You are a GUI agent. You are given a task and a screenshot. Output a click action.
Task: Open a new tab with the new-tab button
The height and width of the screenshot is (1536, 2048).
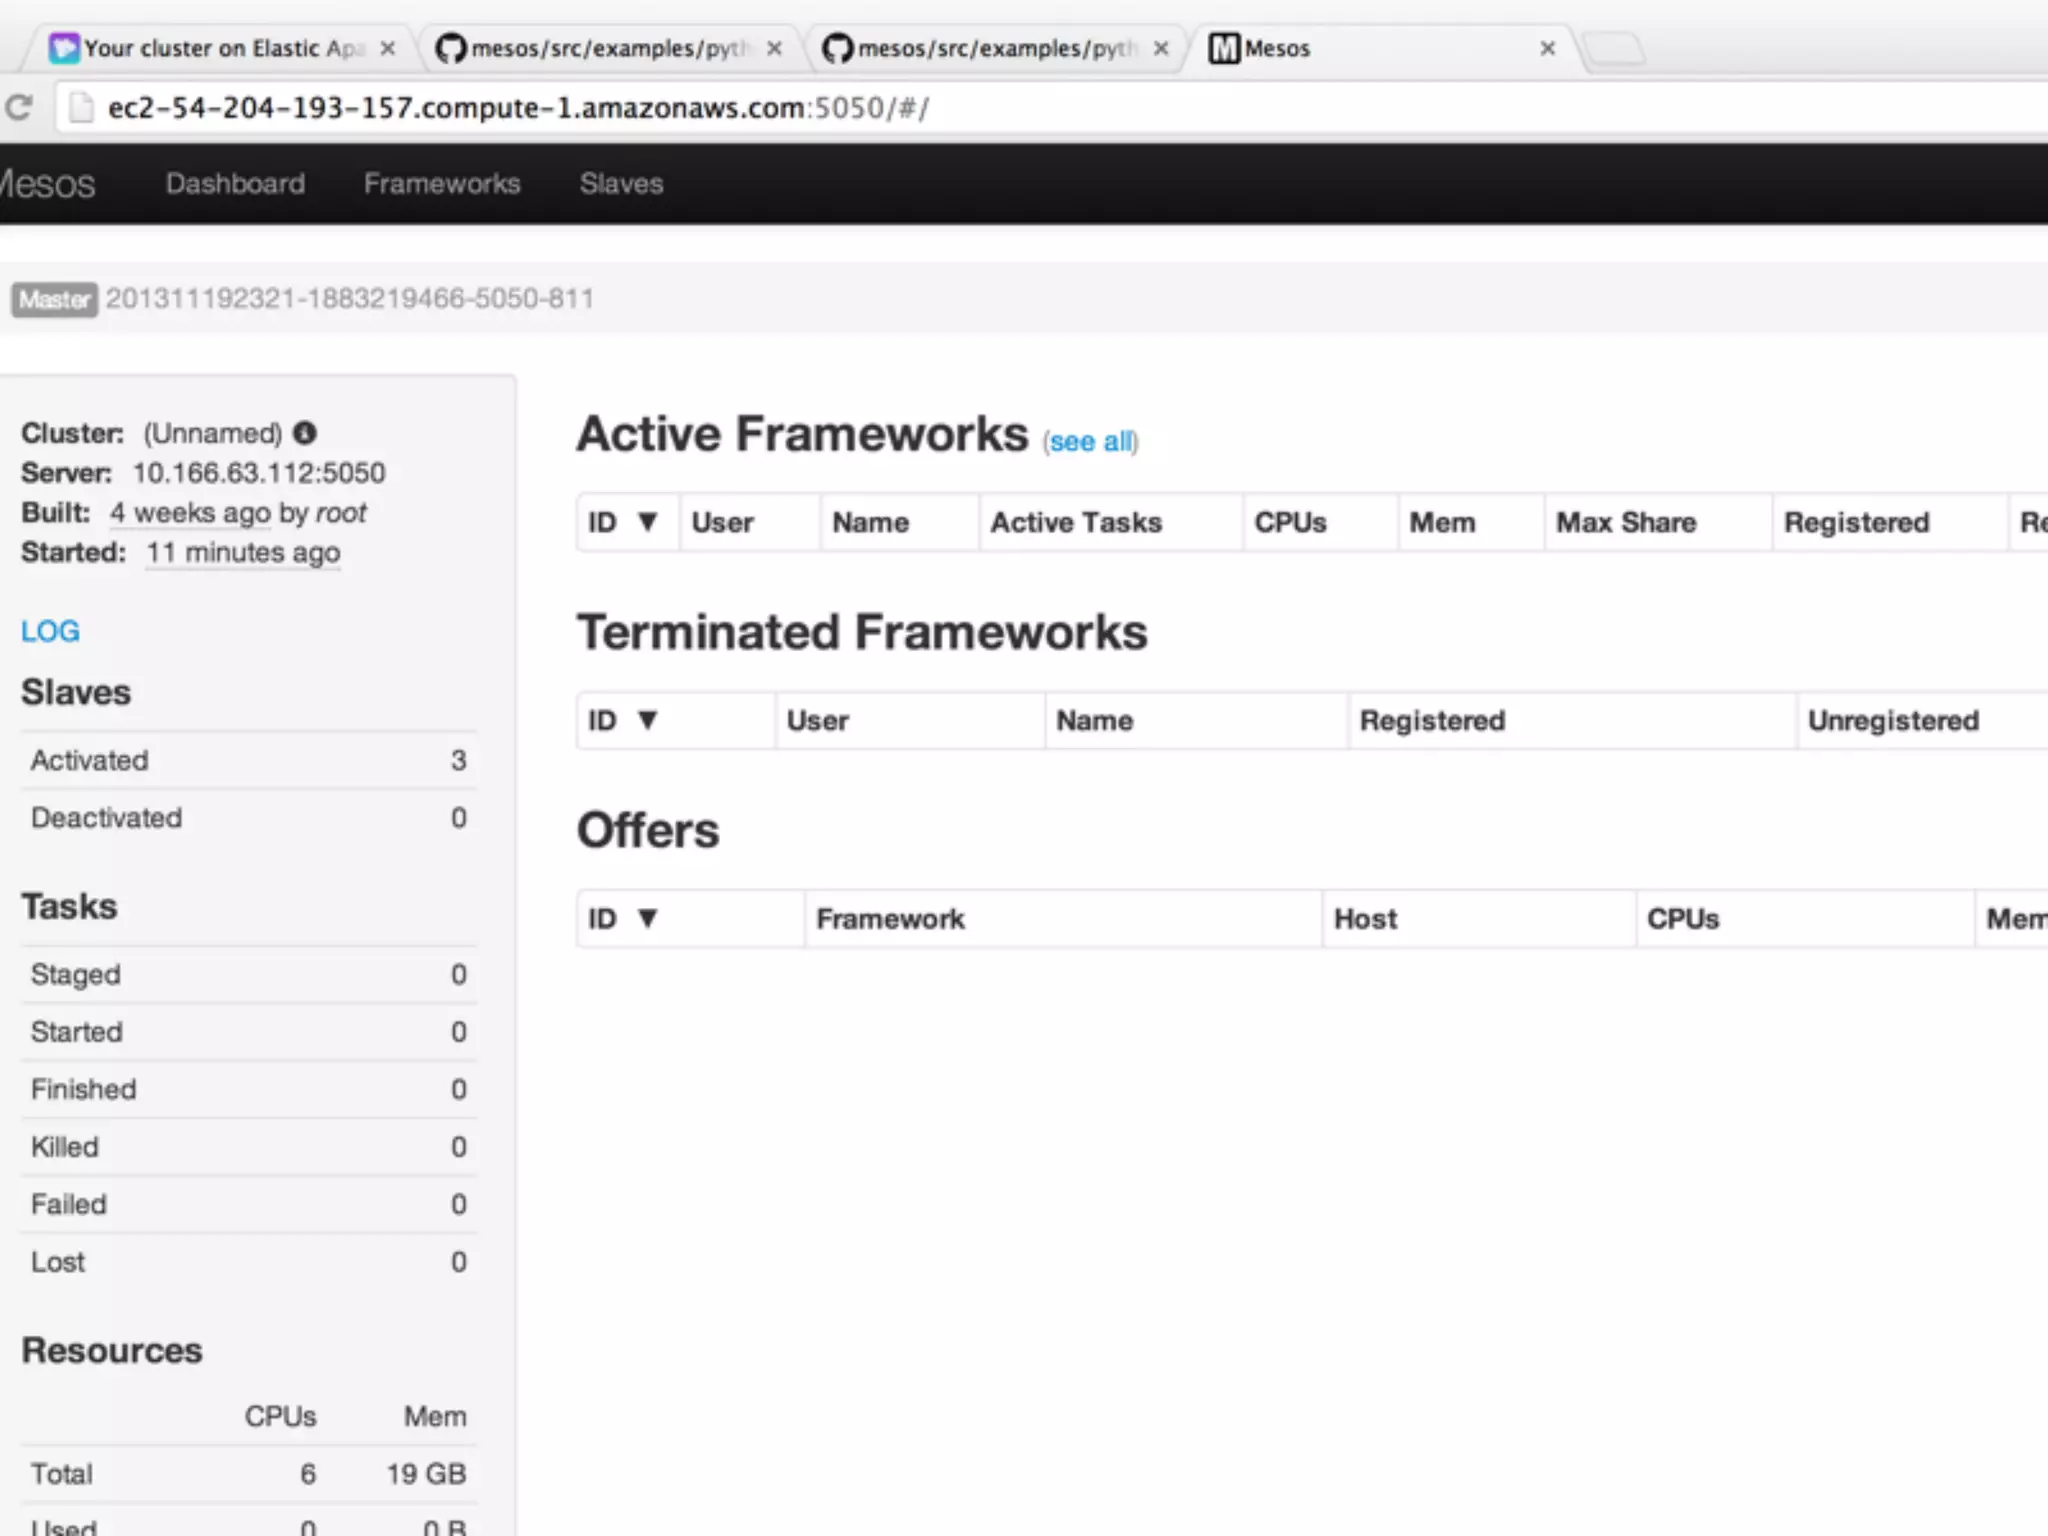(1613, 48)
